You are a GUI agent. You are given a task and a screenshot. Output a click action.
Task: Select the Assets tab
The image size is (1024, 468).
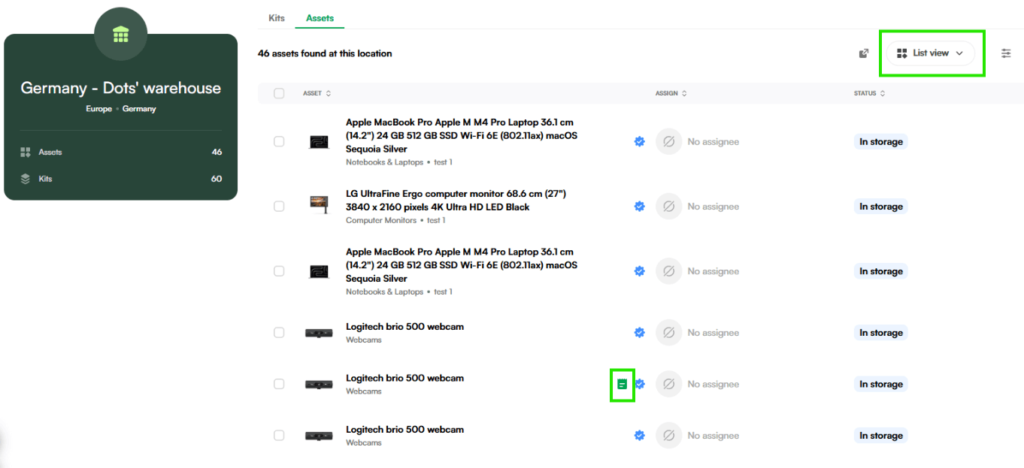(320, 18)
